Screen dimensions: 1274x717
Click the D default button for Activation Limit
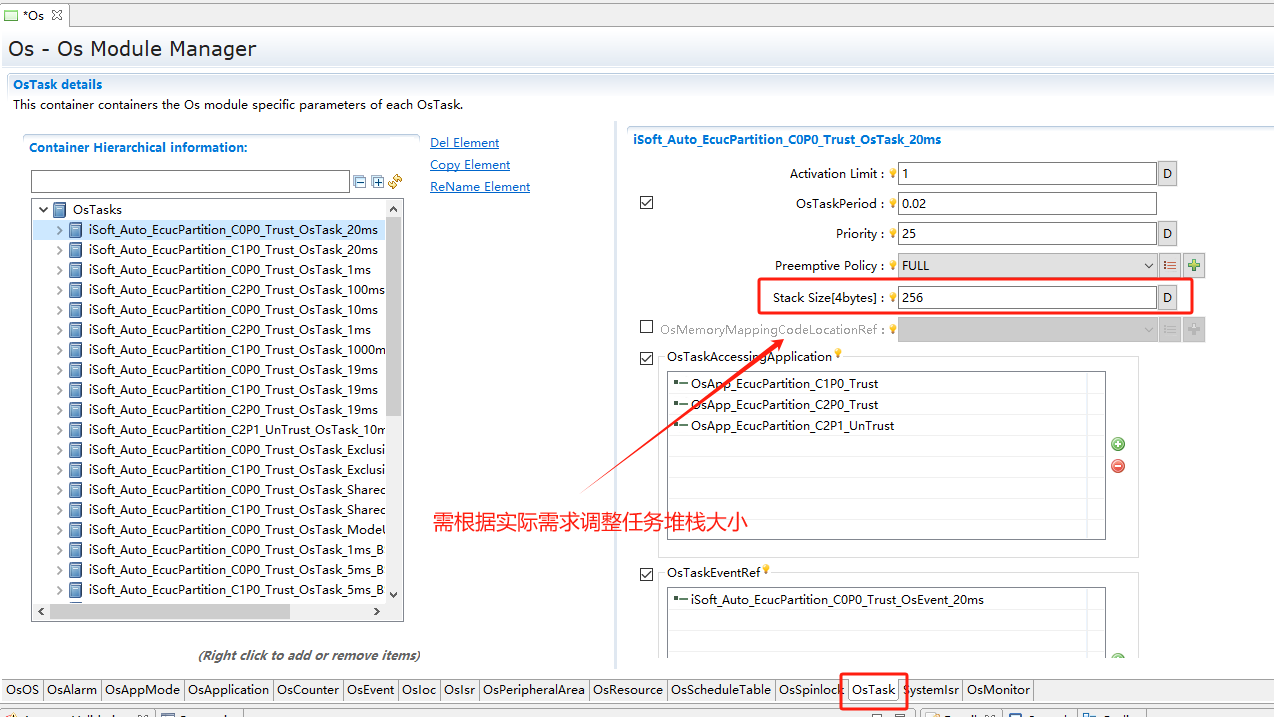[x=1166, y=174]
